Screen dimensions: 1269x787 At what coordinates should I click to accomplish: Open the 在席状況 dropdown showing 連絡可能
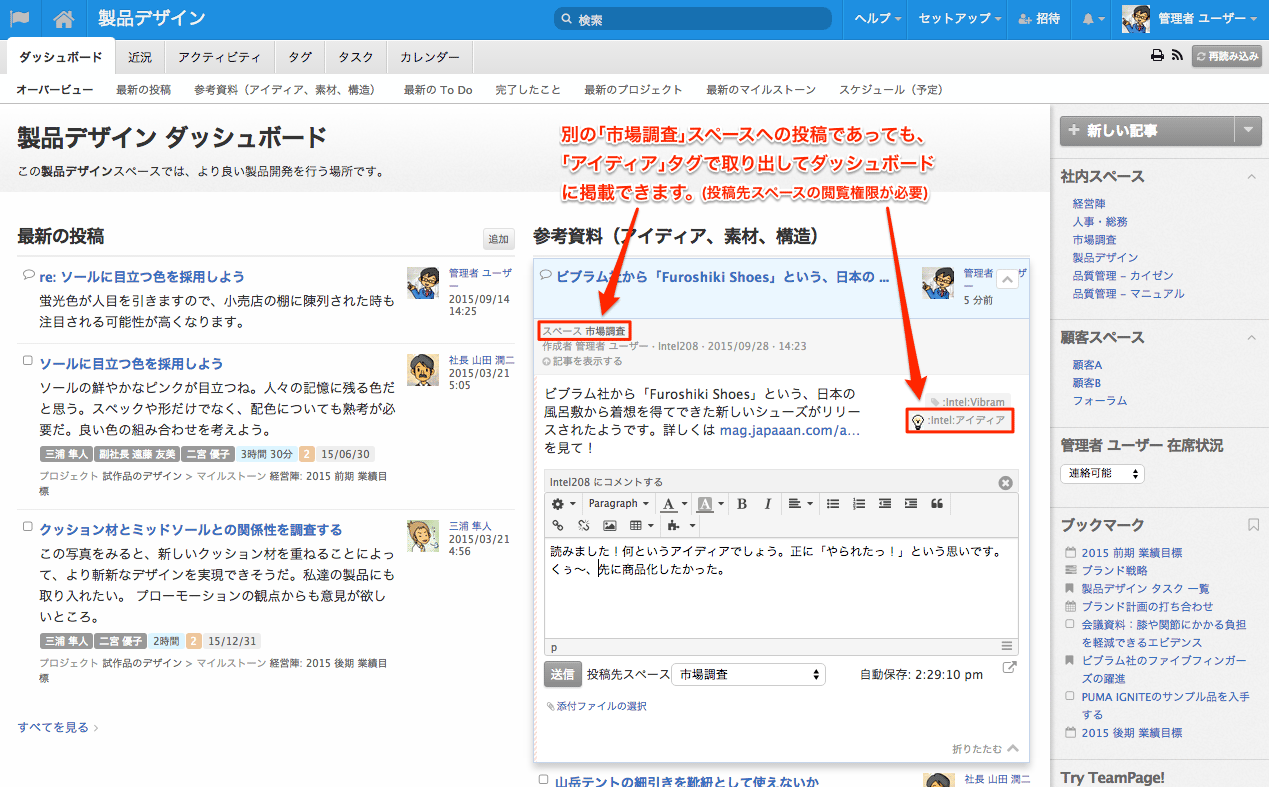click(x=1102, y=474)
